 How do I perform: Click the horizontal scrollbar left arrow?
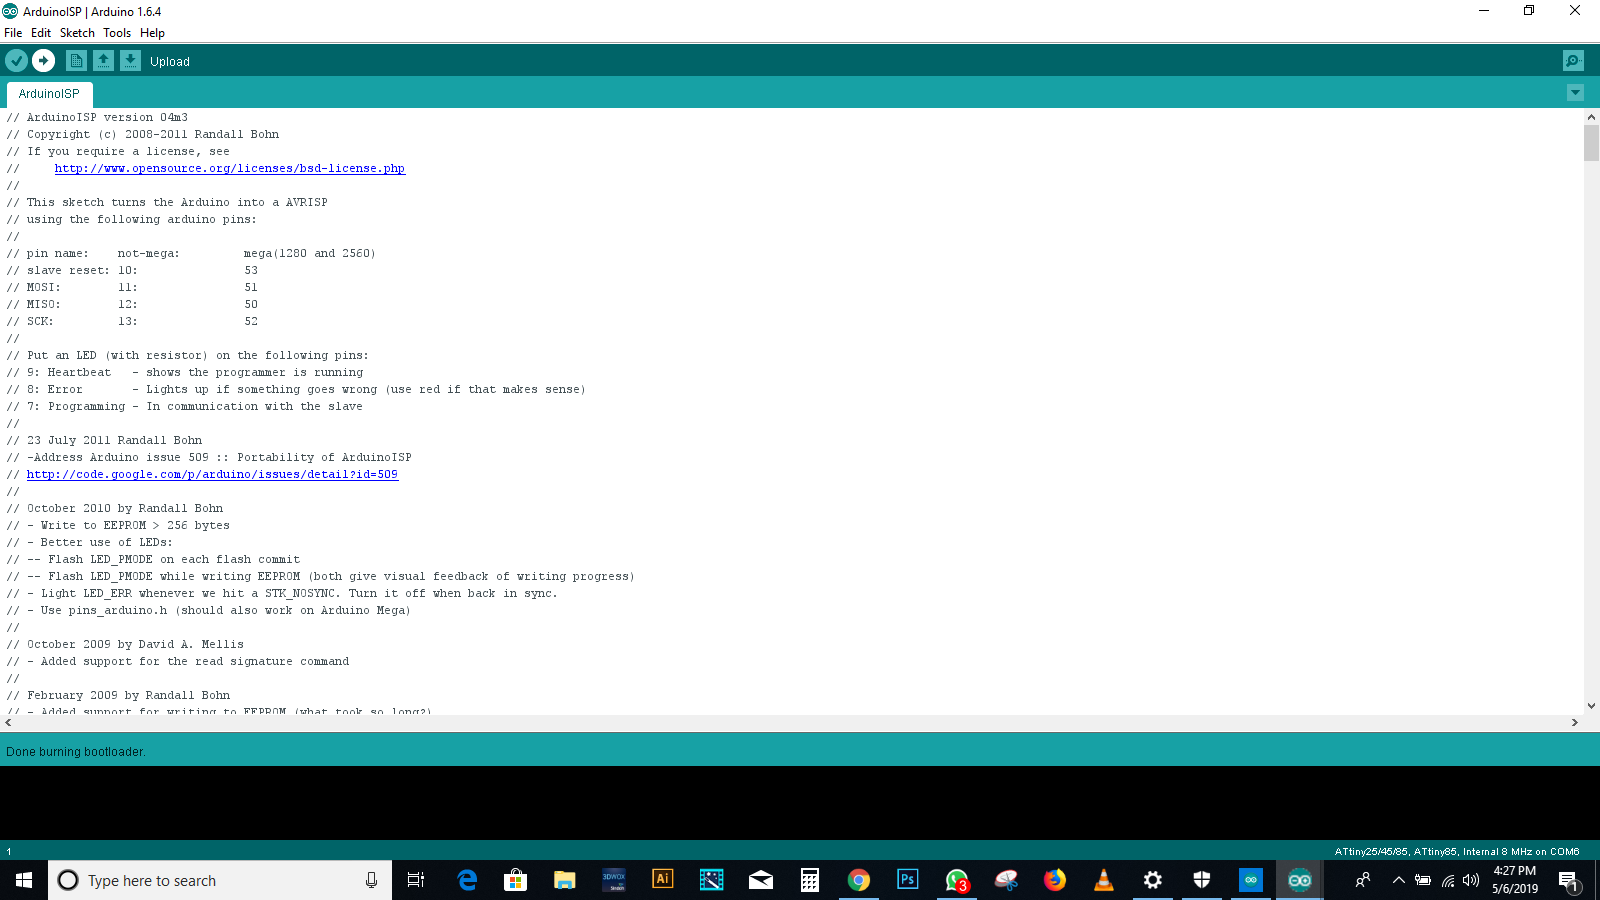coord(8,722)
